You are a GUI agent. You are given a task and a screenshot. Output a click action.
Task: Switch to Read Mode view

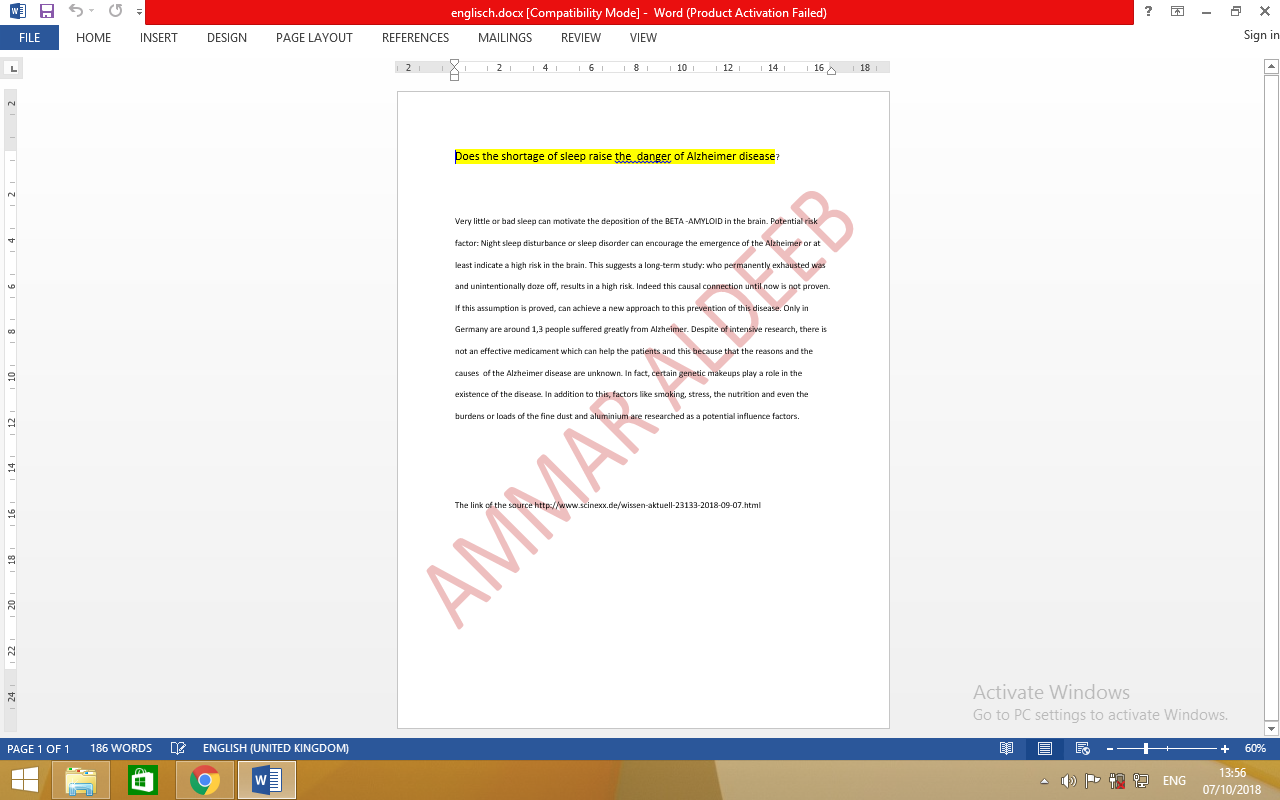click(x=1007, y=748)
